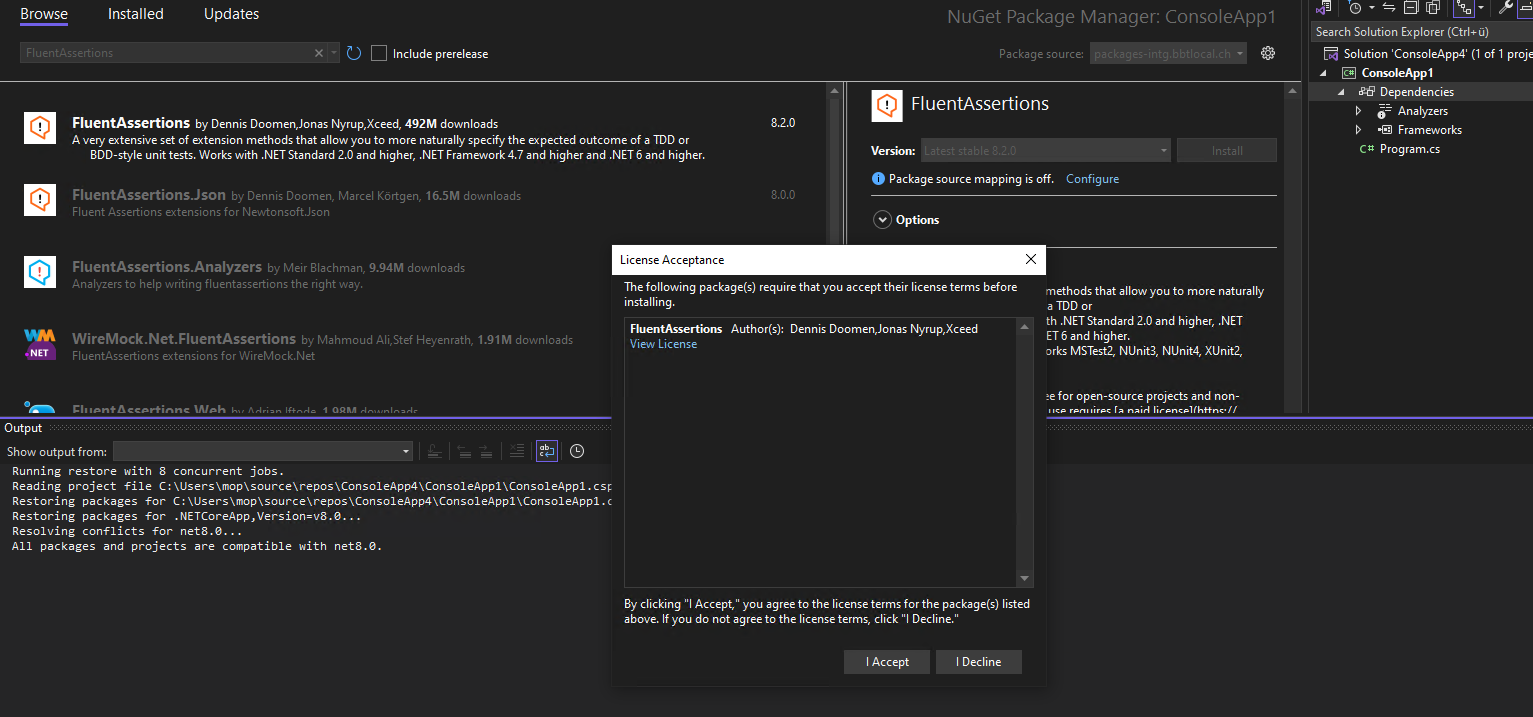Click FluentAssertions logo in details pane
This screenshot has height=717, width=1533.
[x=887, y=105]
